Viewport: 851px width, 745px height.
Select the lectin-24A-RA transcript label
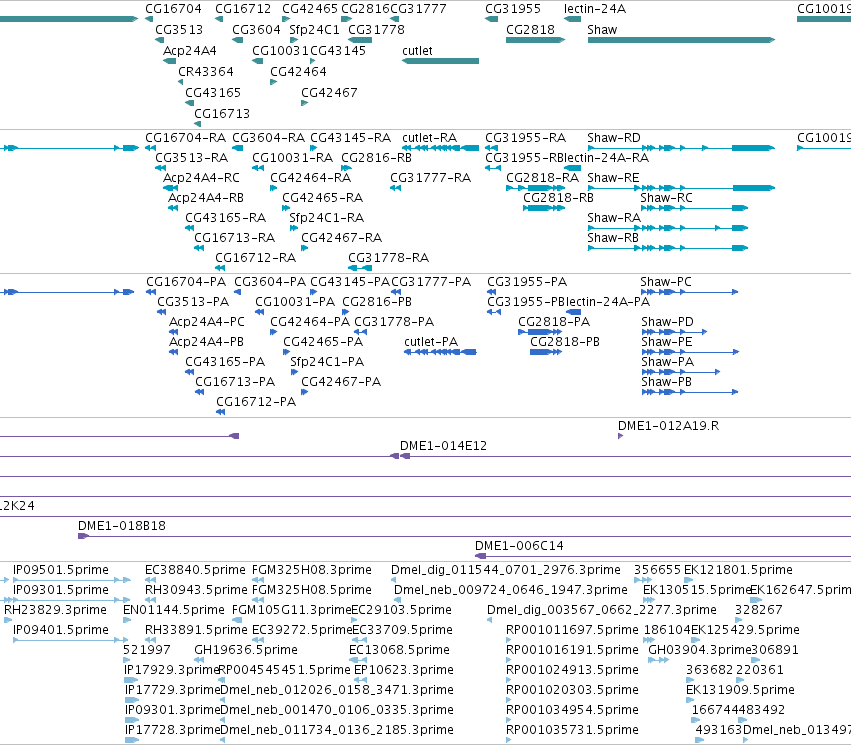606,158
